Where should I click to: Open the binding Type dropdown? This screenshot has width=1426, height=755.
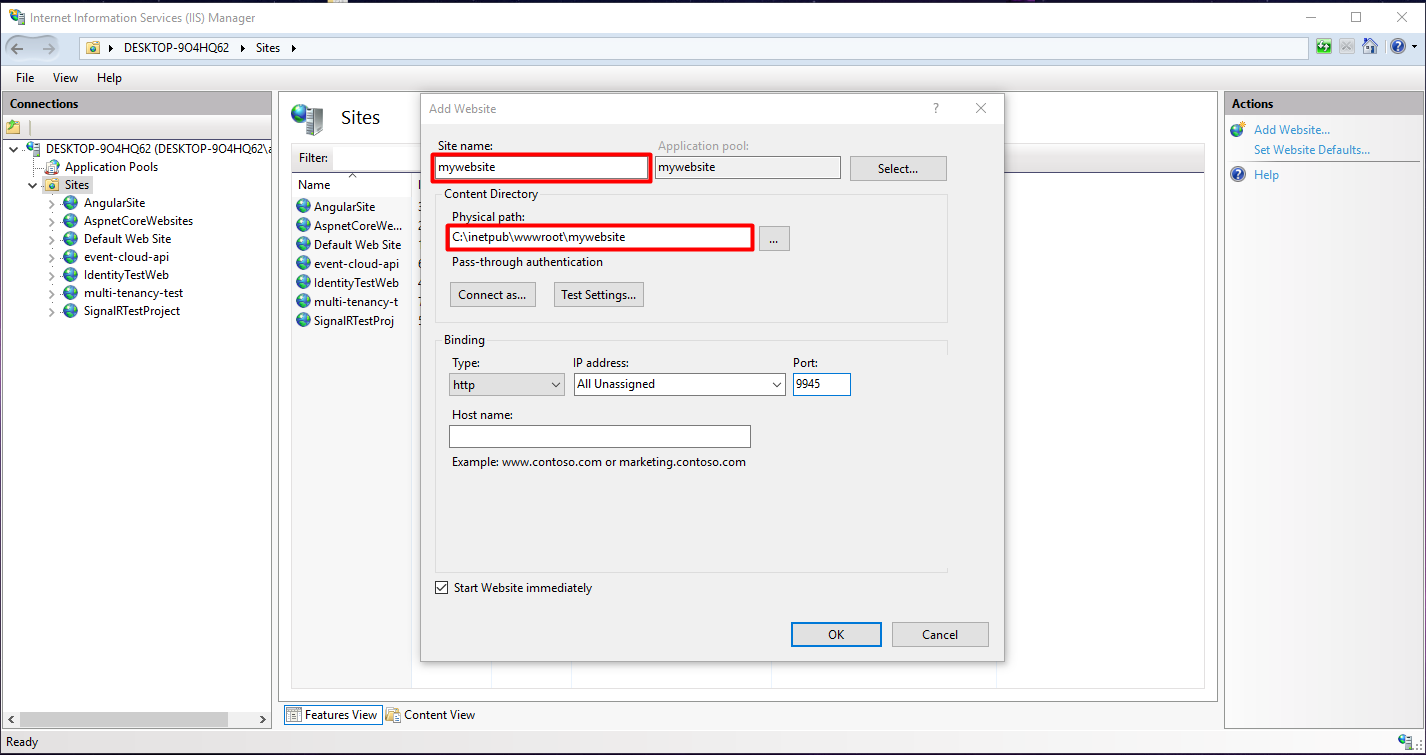508,384
